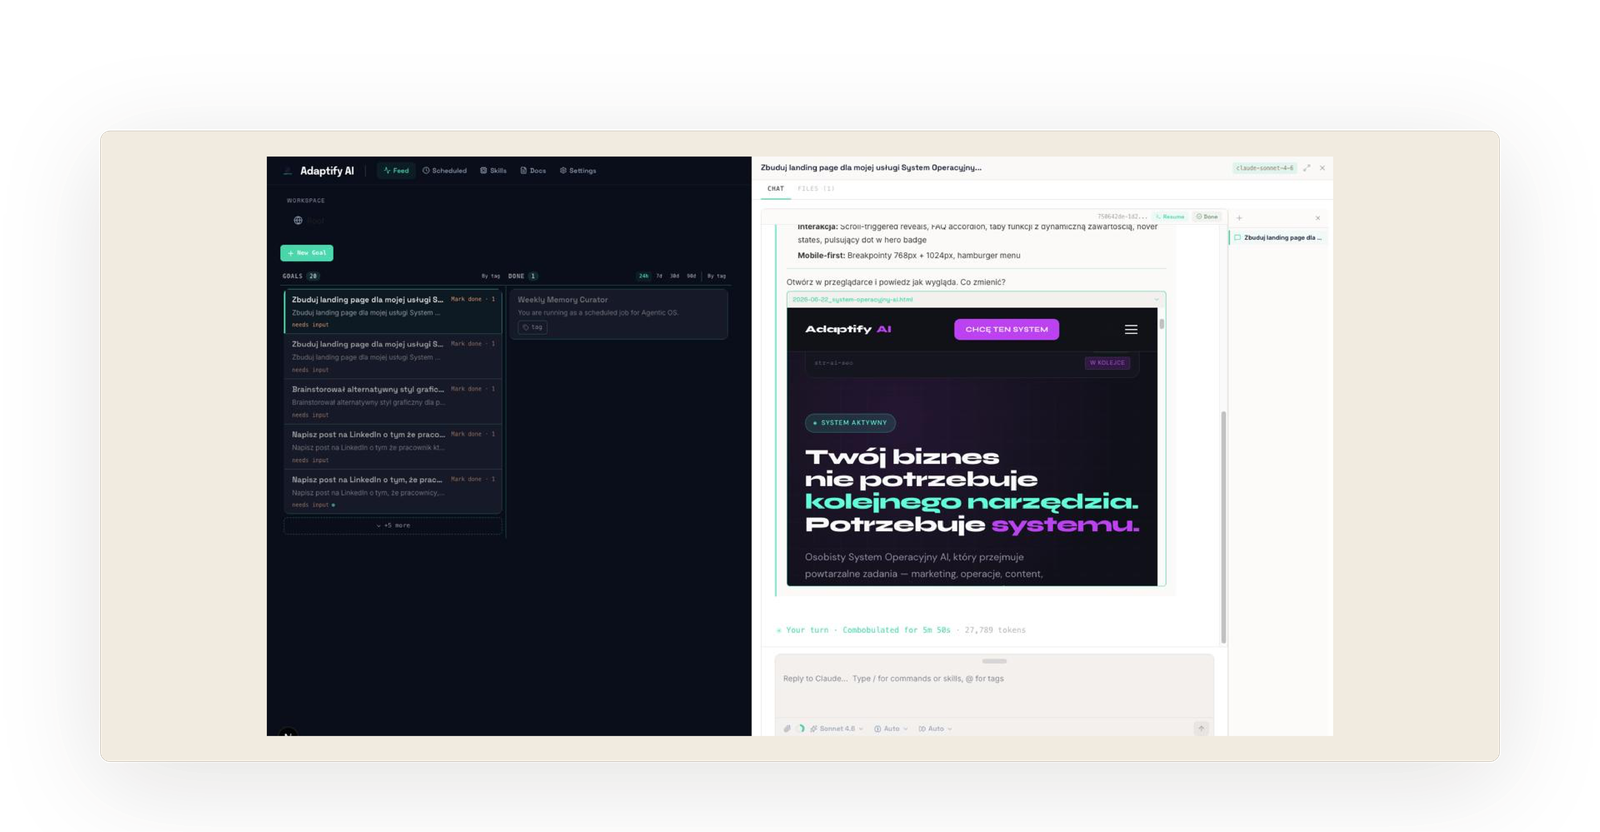Click the W KOLEJCE badge in preview

[x=1107, y=363]
